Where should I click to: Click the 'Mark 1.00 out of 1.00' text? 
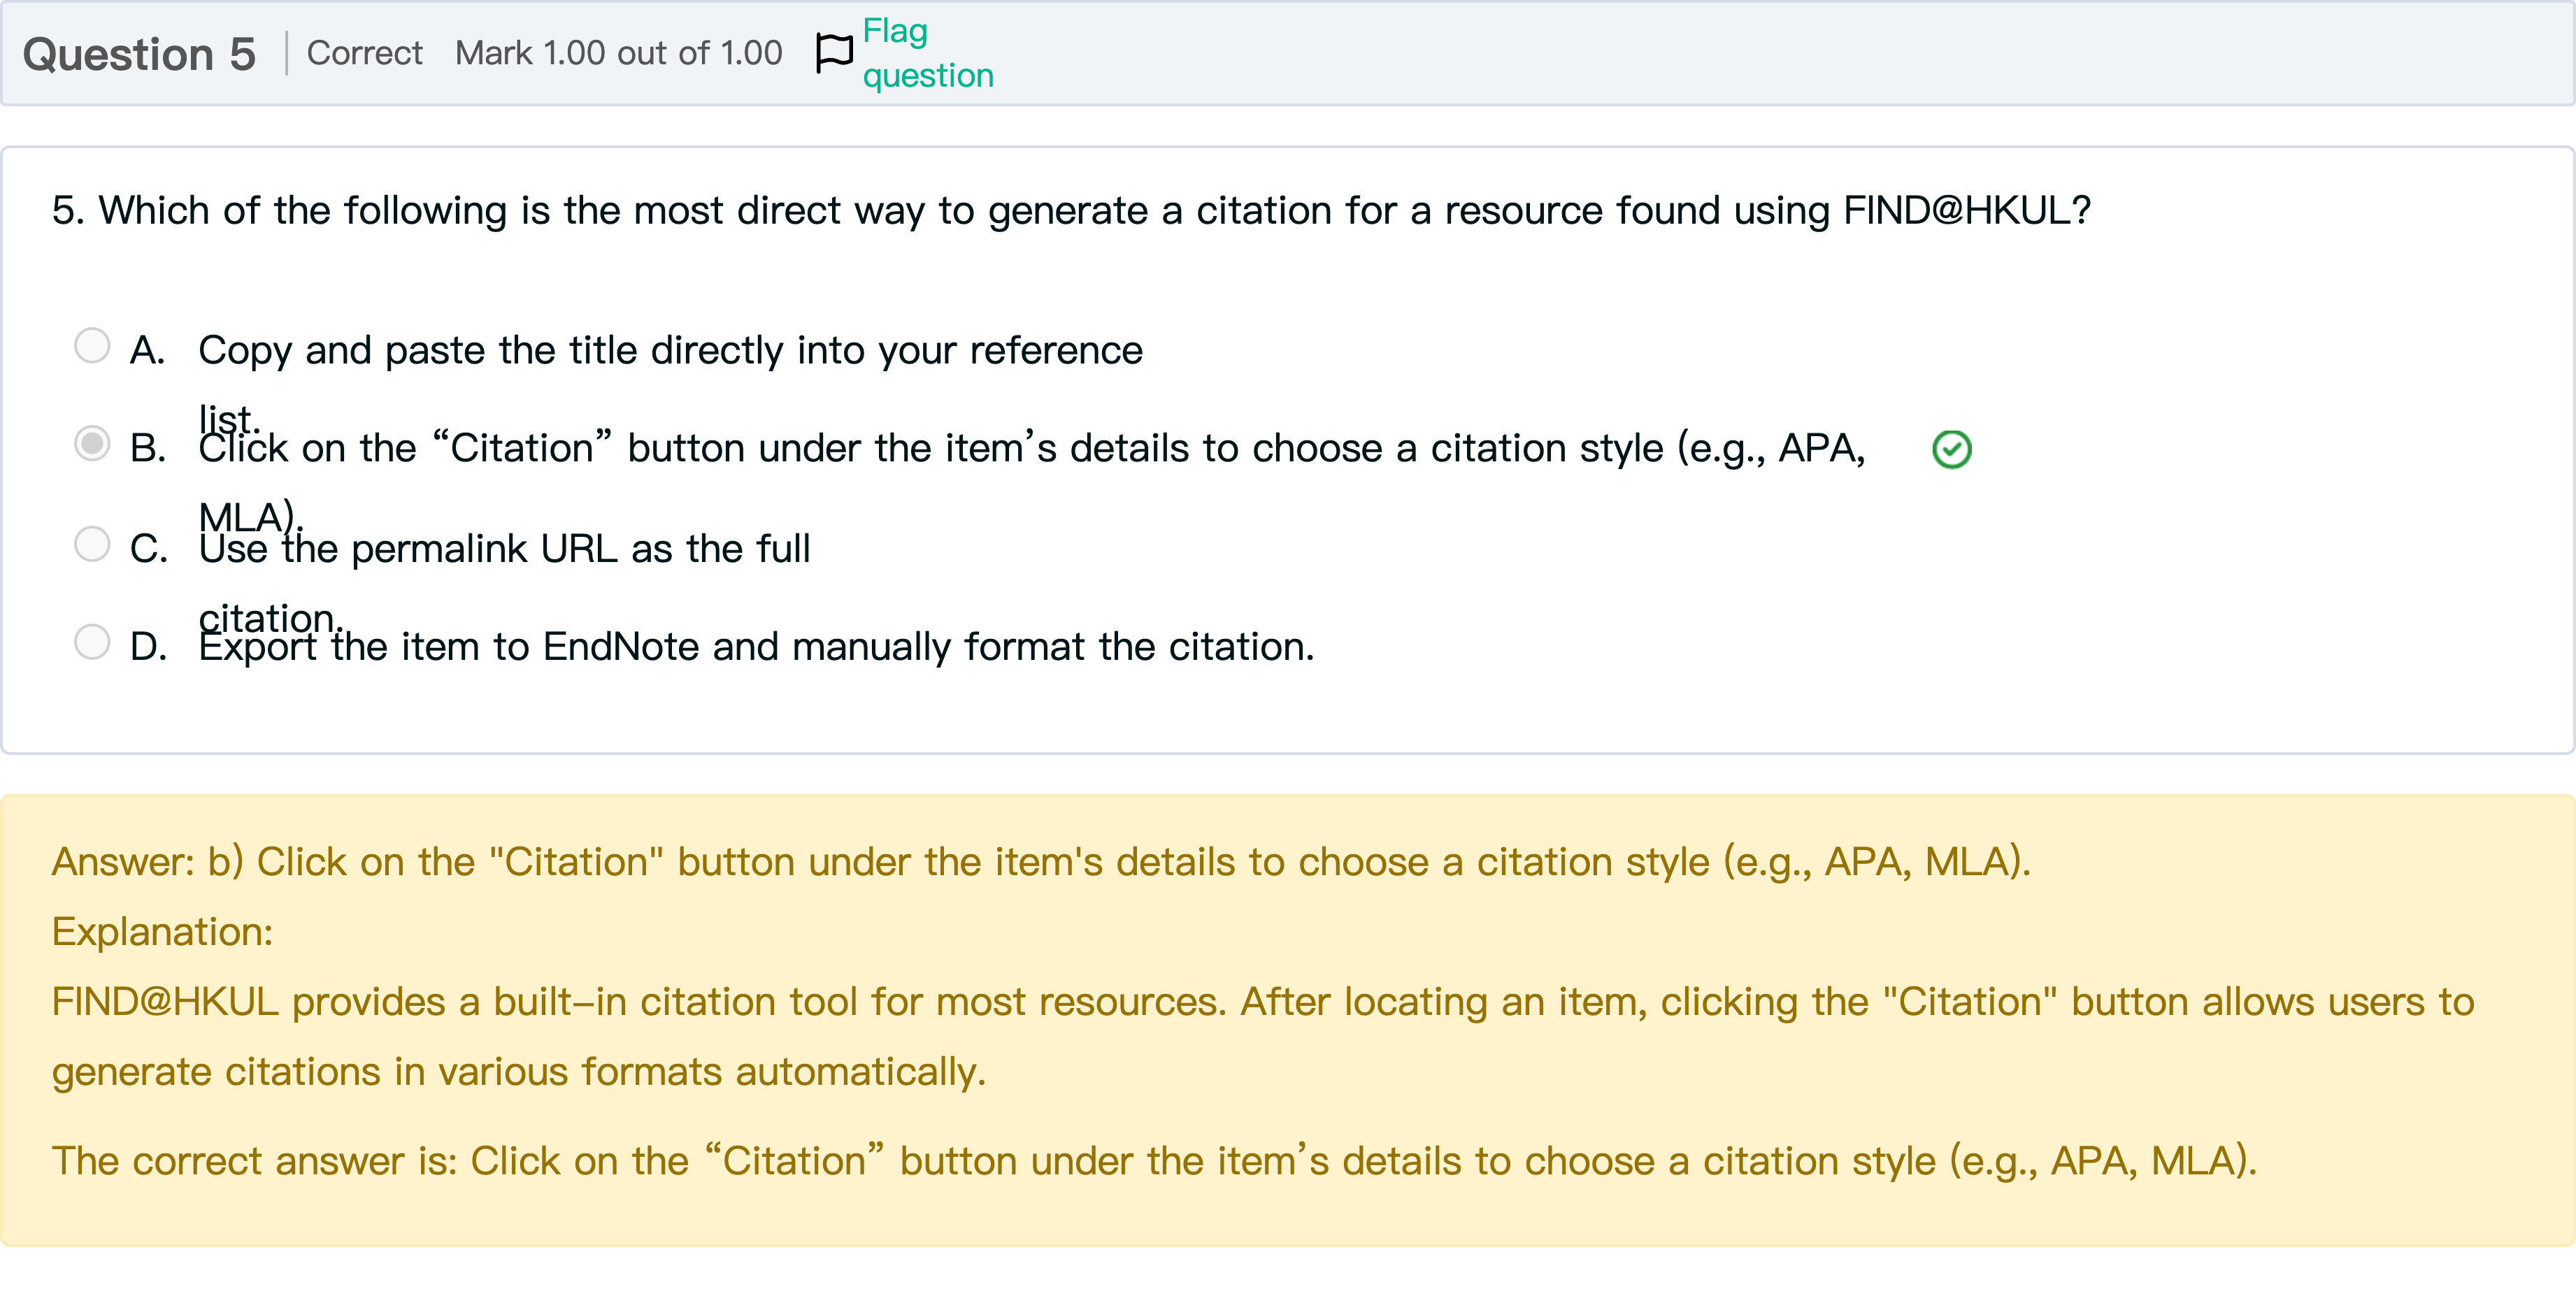(x=618, y=53)
